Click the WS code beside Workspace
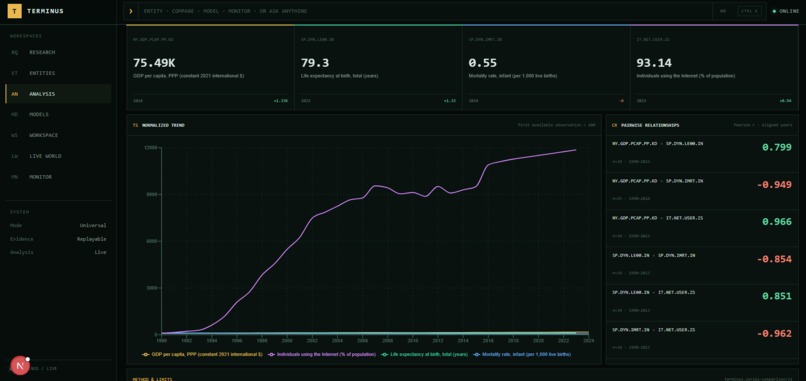This screenshot has width=806, height=381. [x=15, y=135]
